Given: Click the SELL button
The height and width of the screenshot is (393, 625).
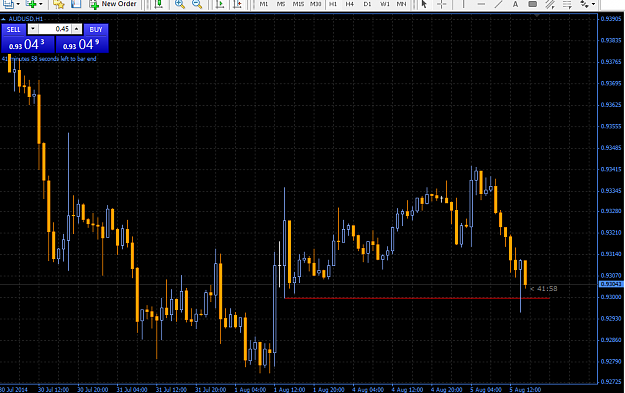Looking at the screenshot, I should coord(14,29).
